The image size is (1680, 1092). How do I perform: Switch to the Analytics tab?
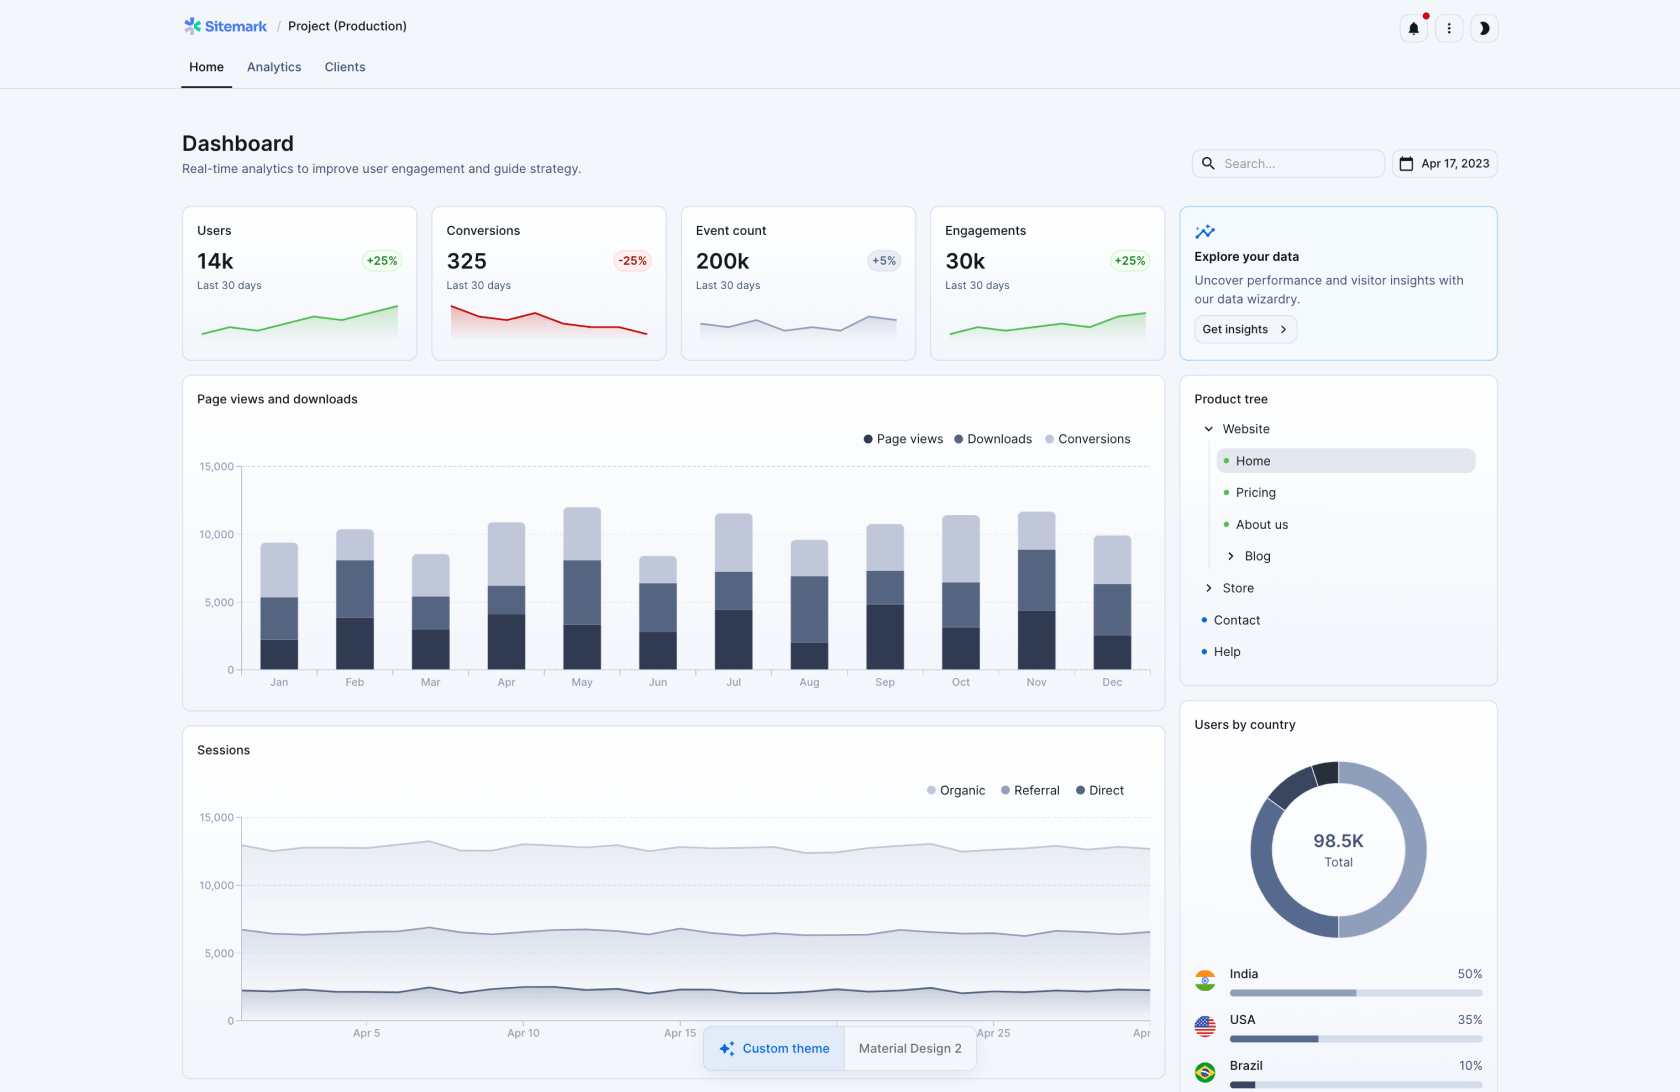(x=274, y=67)
